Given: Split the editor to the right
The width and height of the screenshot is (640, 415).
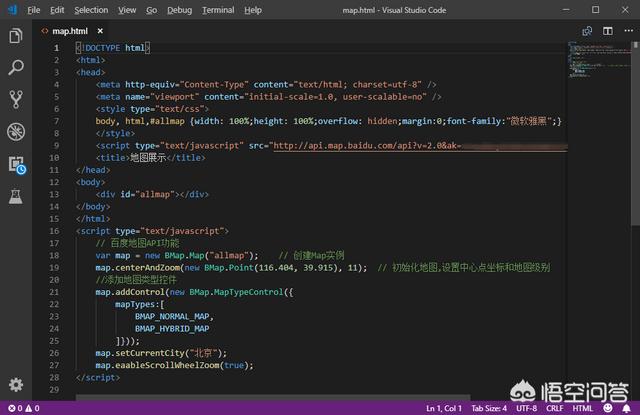Looking at the screenshot, I should [x=607, y=31].
